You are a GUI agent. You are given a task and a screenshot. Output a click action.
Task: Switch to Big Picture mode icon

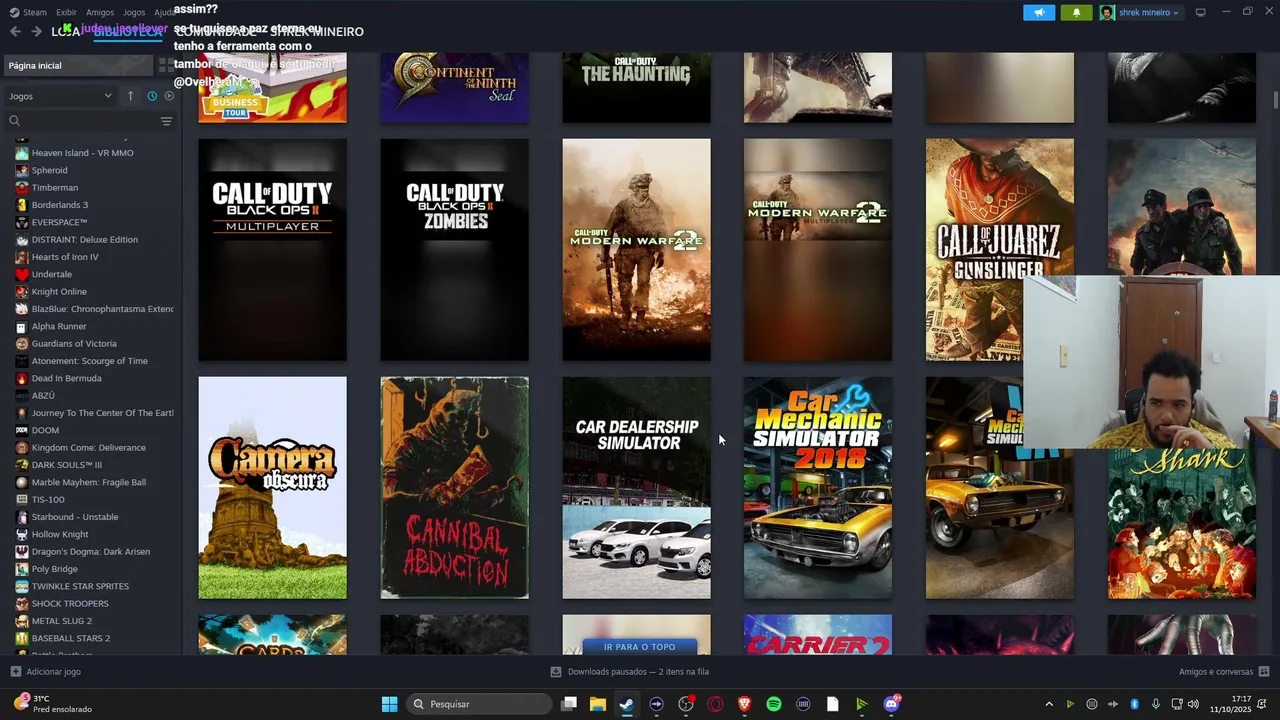tap(1201, 12)
